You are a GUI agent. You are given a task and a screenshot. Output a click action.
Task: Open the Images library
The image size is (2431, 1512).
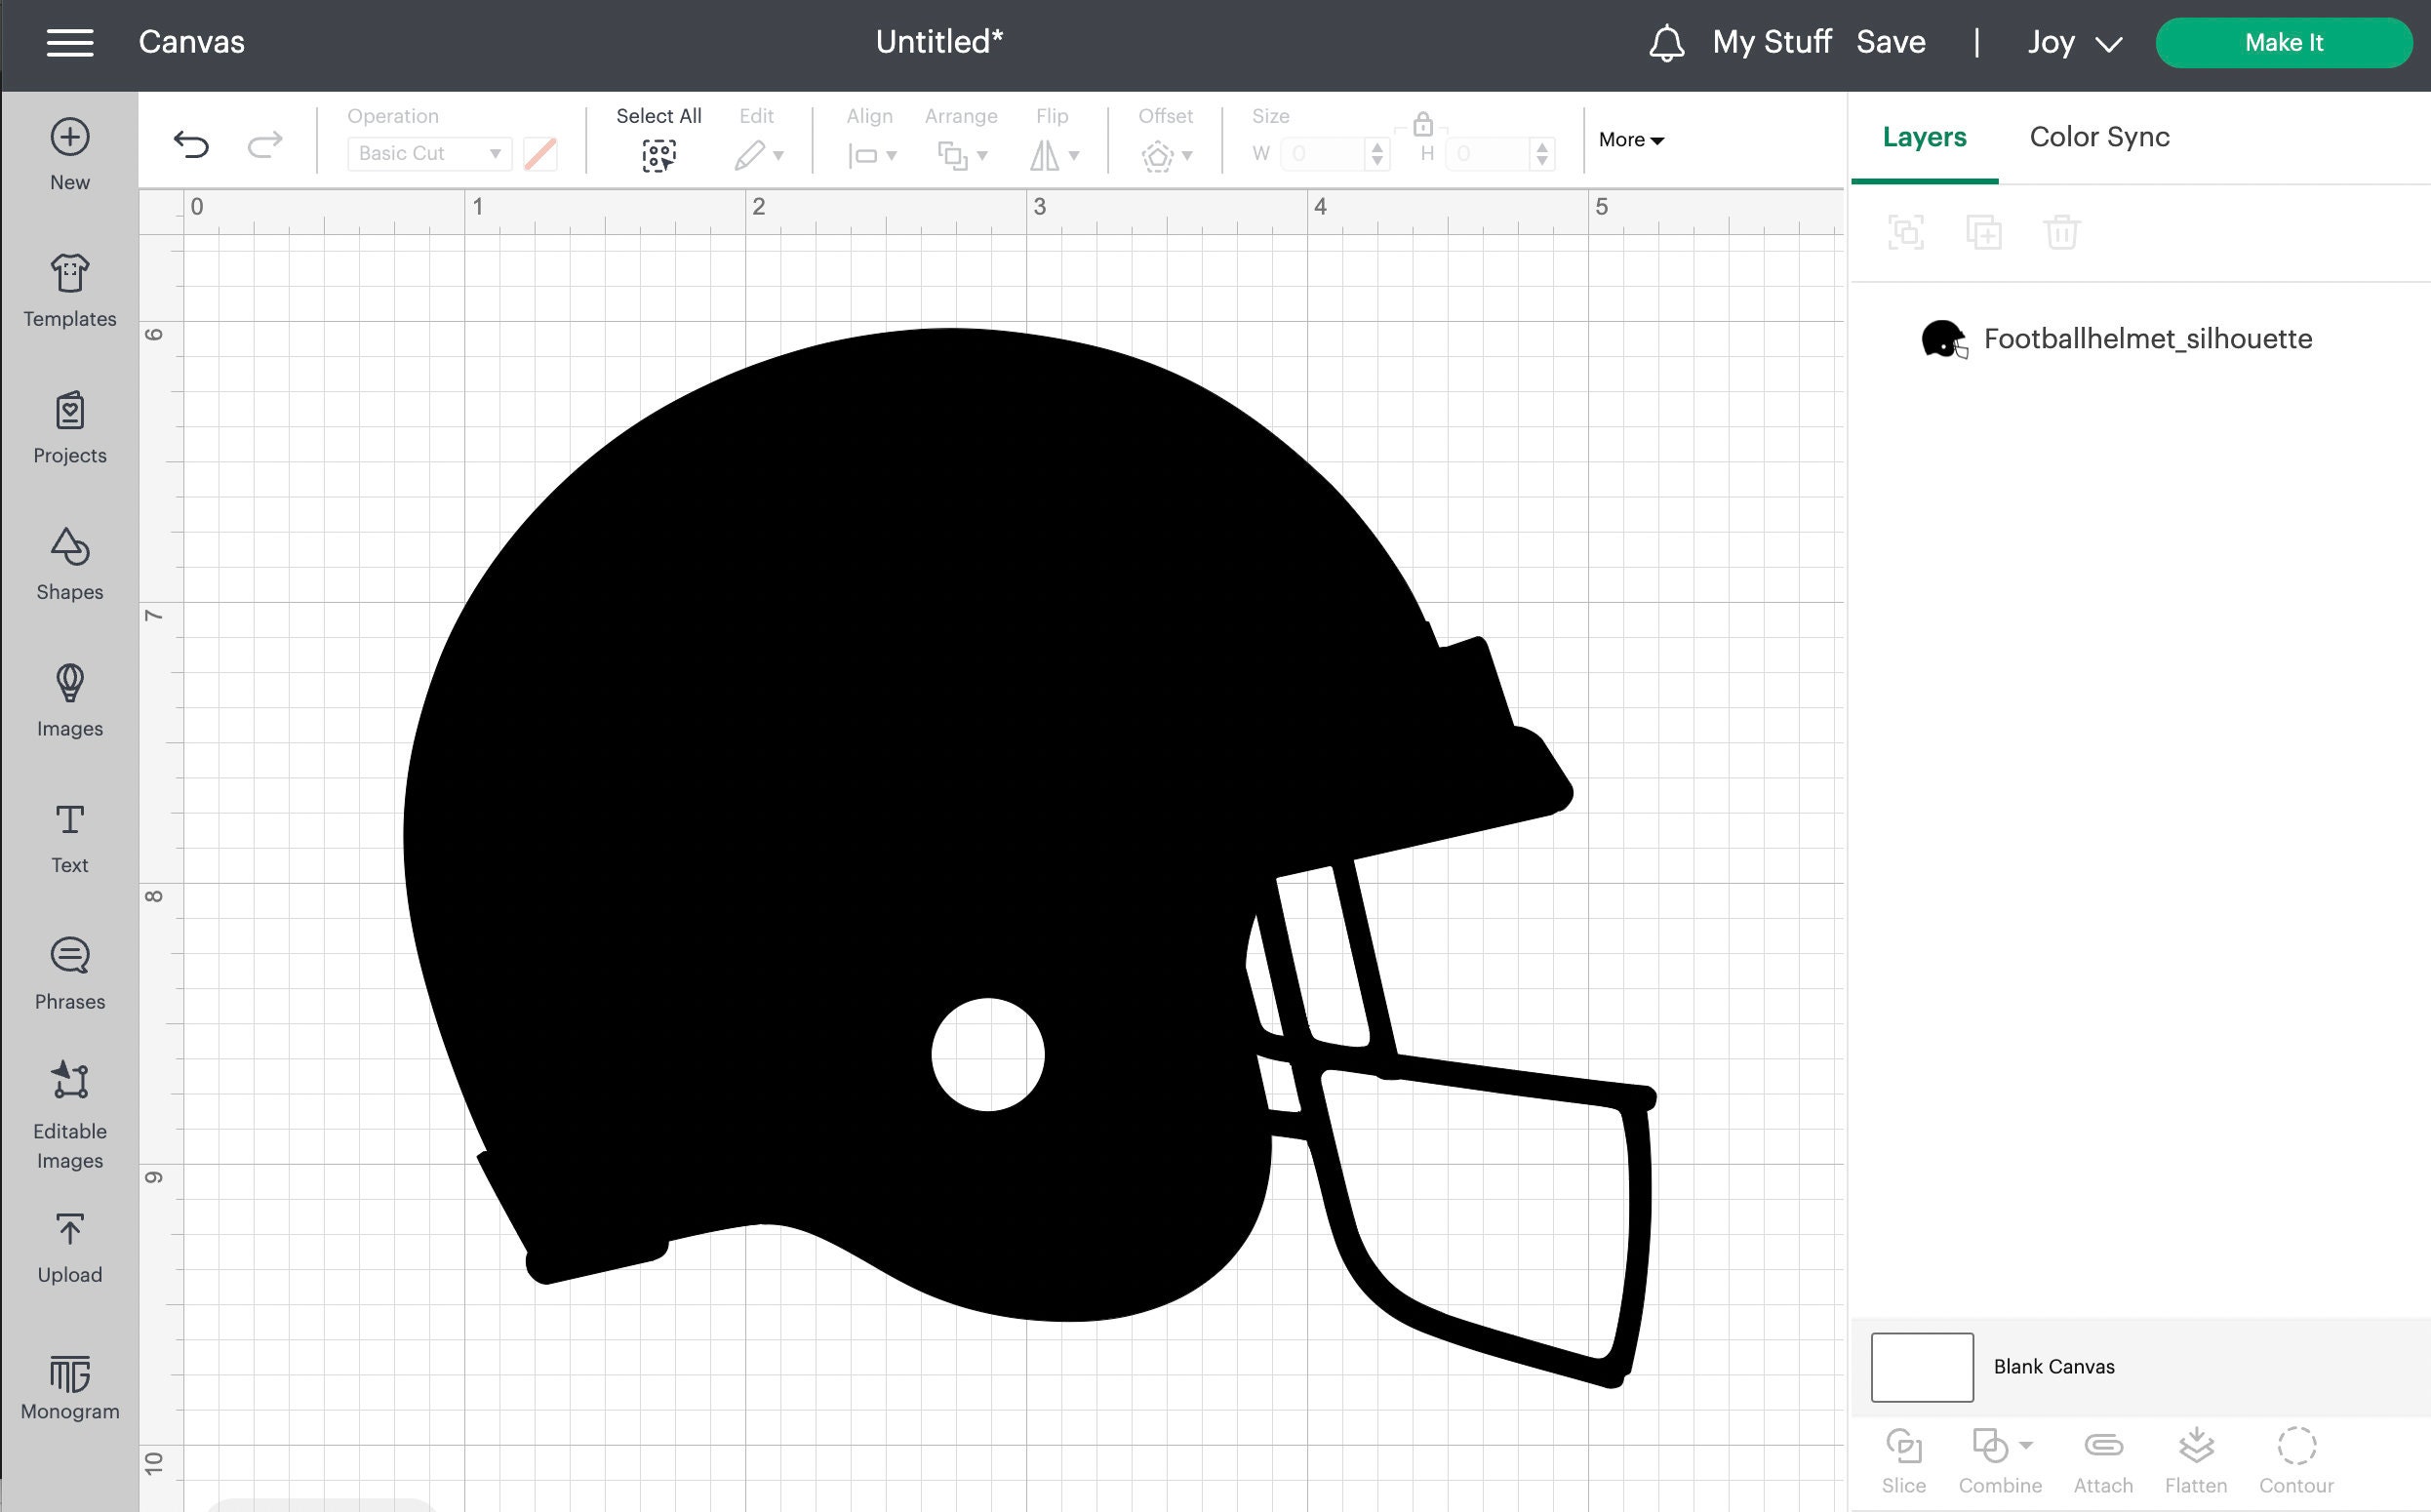70,701
